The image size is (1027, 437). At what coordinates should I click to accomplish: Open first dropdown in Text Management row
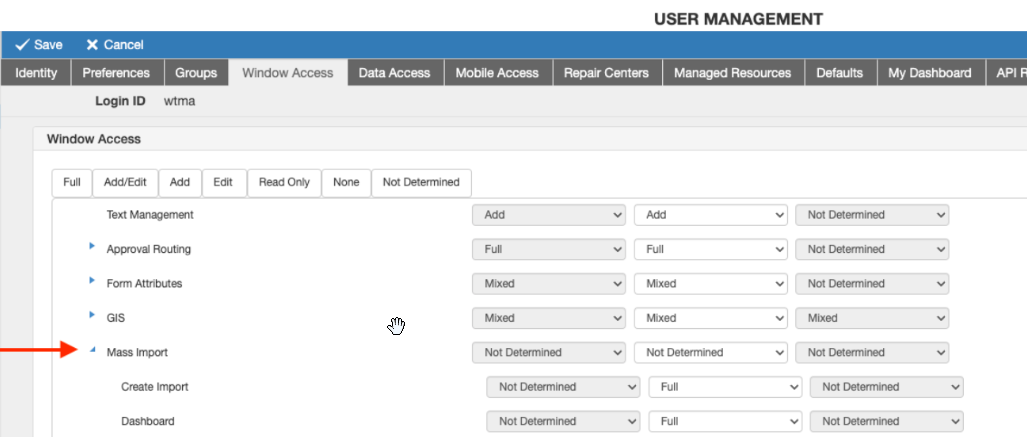click(549, 215)
